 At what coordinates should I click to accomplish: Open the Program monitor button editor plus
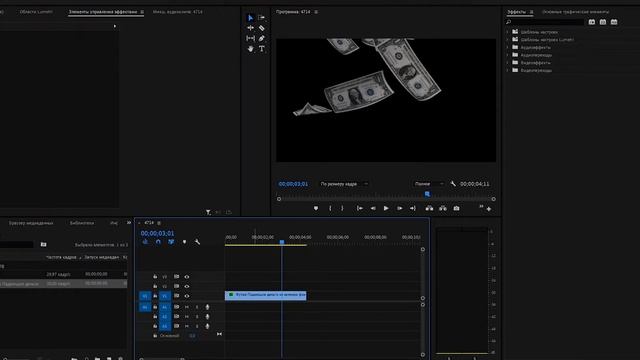click(x=489, y=209)
